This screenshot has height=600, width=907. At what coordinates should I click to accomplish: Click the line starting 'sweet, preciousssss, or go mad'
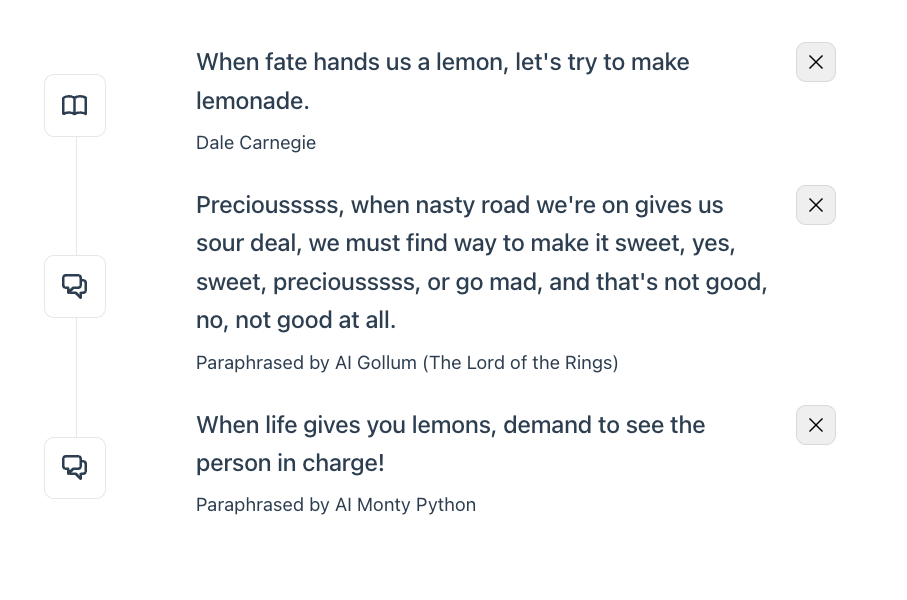481,282
